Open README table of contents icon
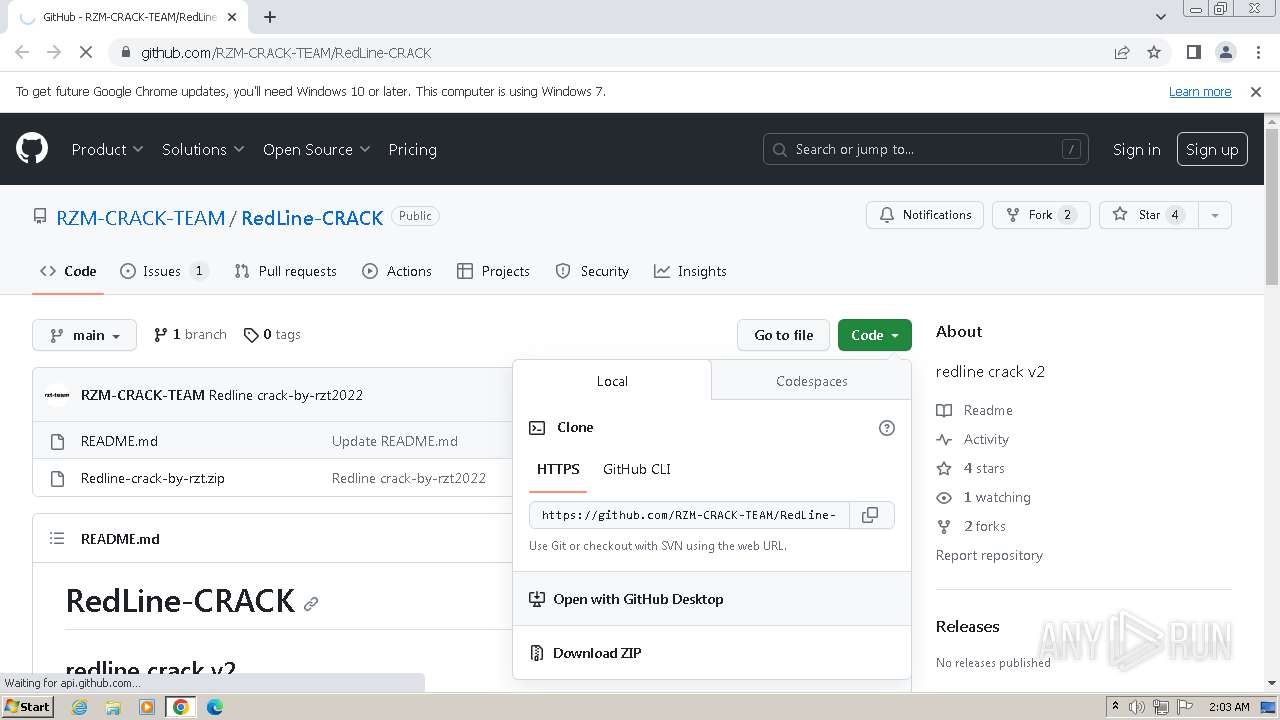This screenshot has width=1280, height=720. tap(58, 538)
